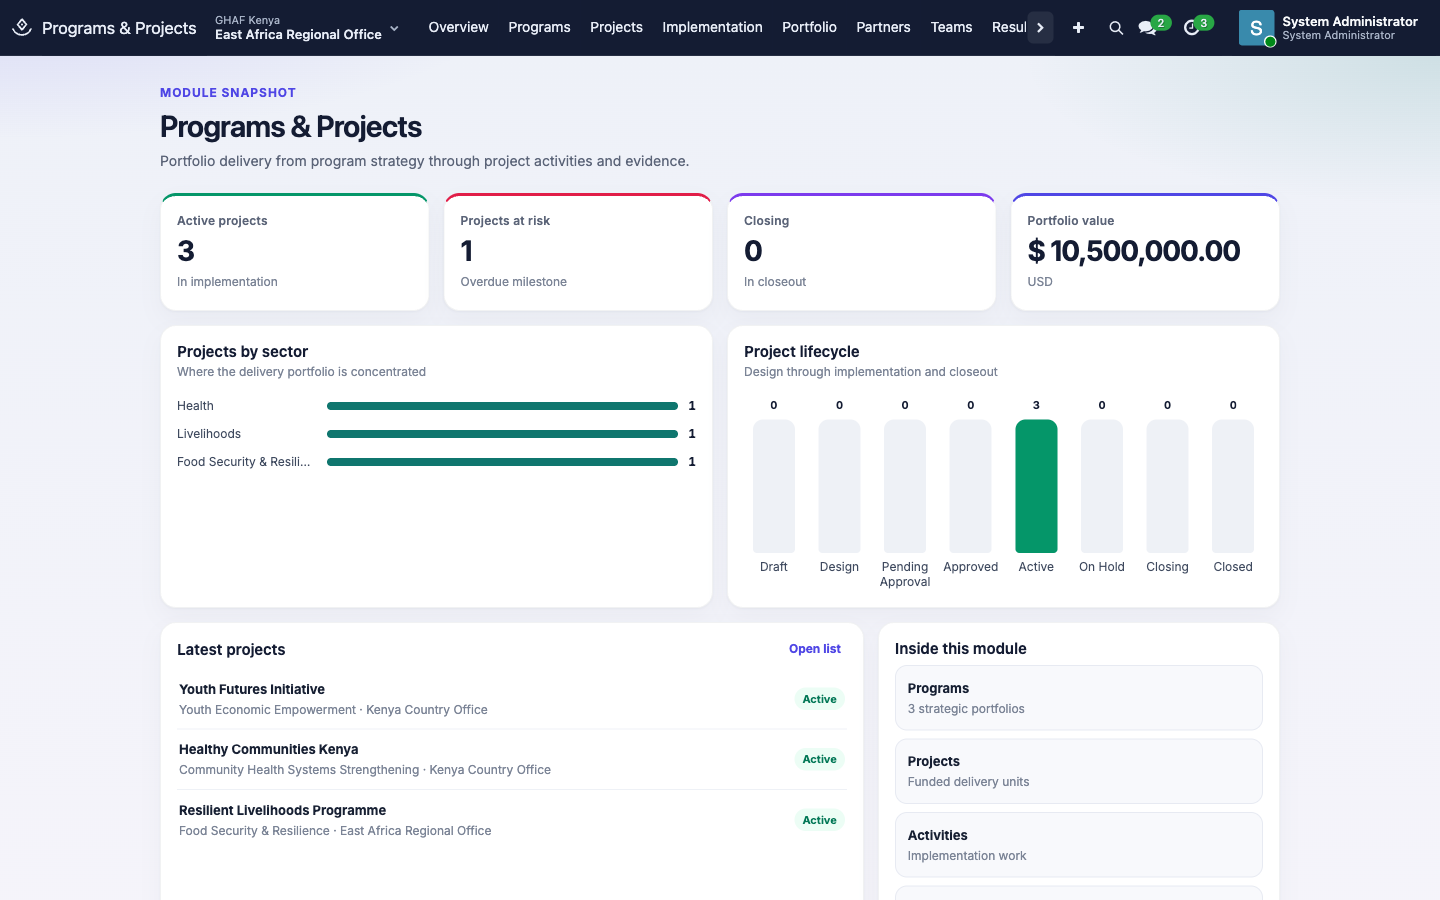
Task: Click the Pending Approval lifecycle bar
Action: (x=905, y=486)
